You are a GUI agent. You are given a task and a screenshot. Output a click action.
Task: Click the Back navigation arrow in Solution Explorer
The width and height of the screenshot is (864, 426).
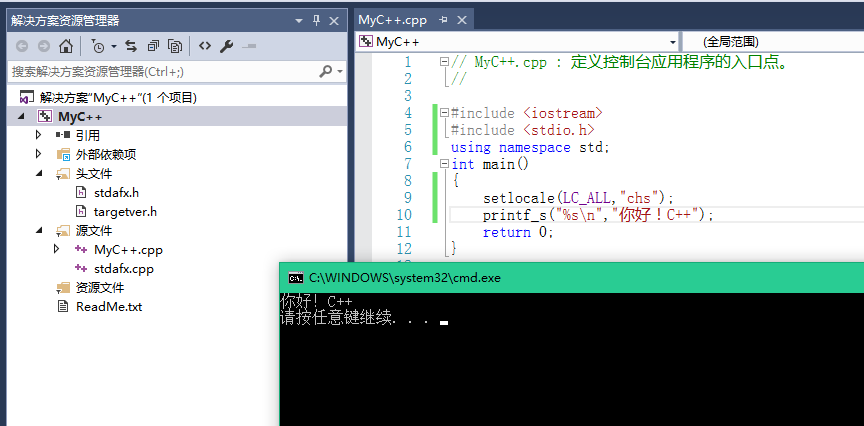tap(22, 46)
